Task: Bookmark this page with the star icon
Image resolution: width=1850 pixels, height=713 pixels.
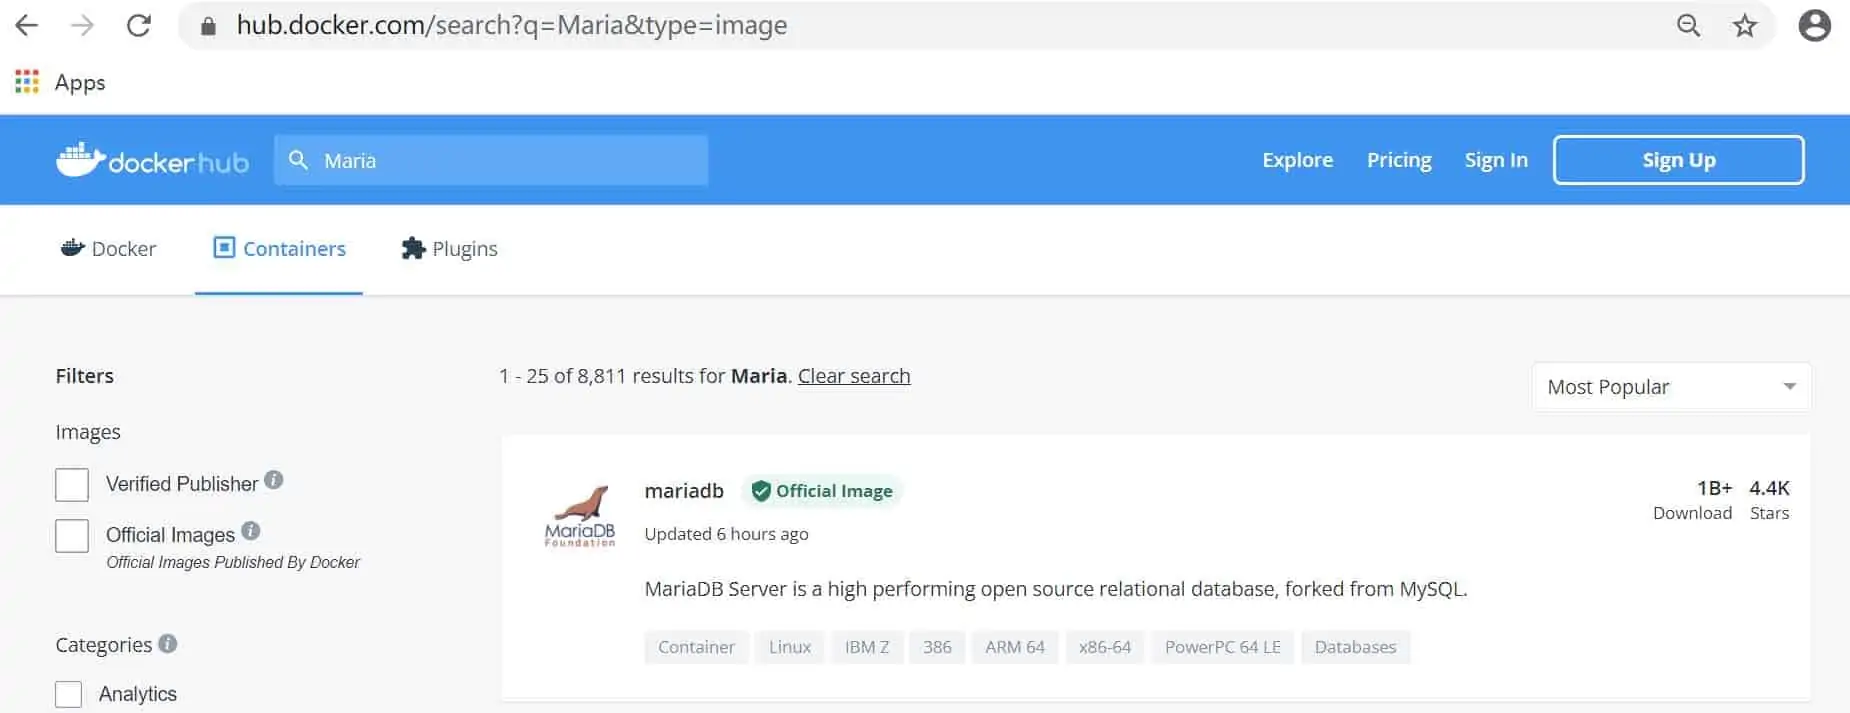Action: coord(1745,26)
